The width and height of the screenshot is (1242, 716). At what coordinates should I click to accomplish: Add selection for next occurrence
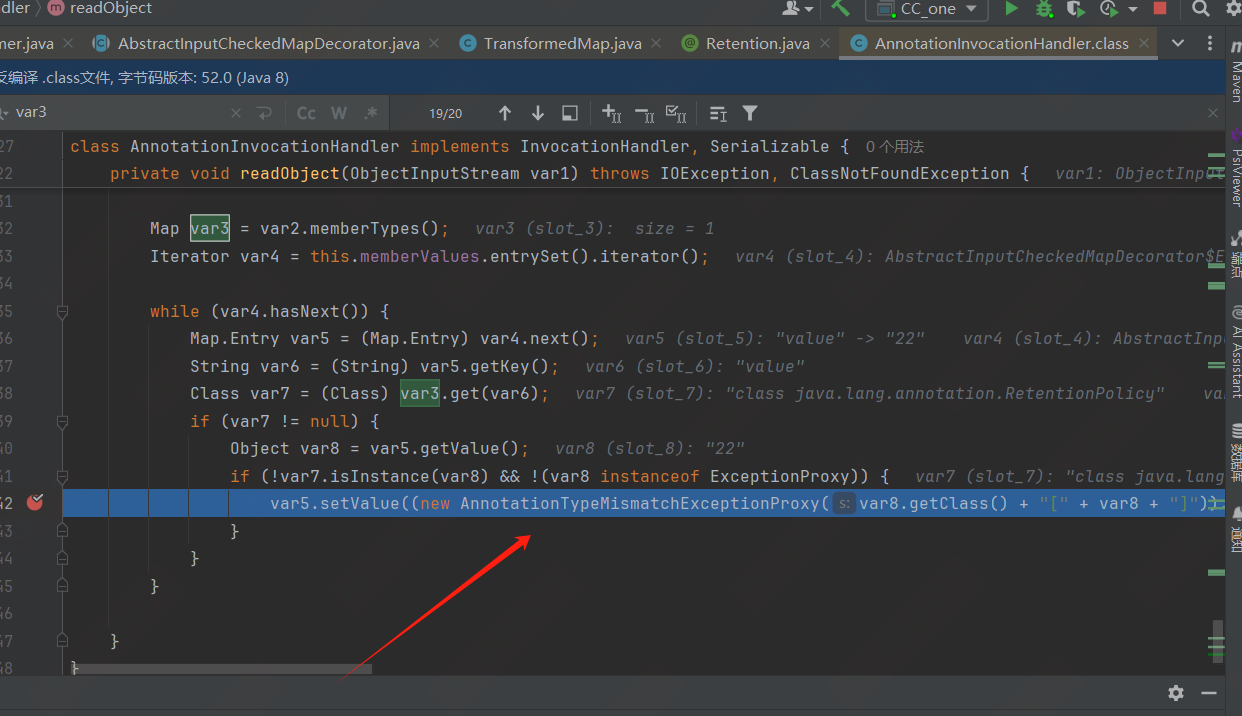coord(611,113)
